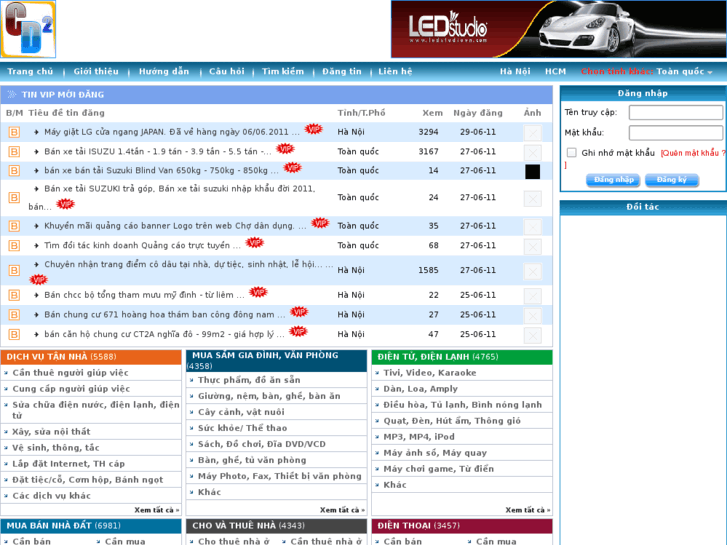727x545 pixels.
Task: Click VIP badge on chung cư 671 listing
Action: [299, 312]
